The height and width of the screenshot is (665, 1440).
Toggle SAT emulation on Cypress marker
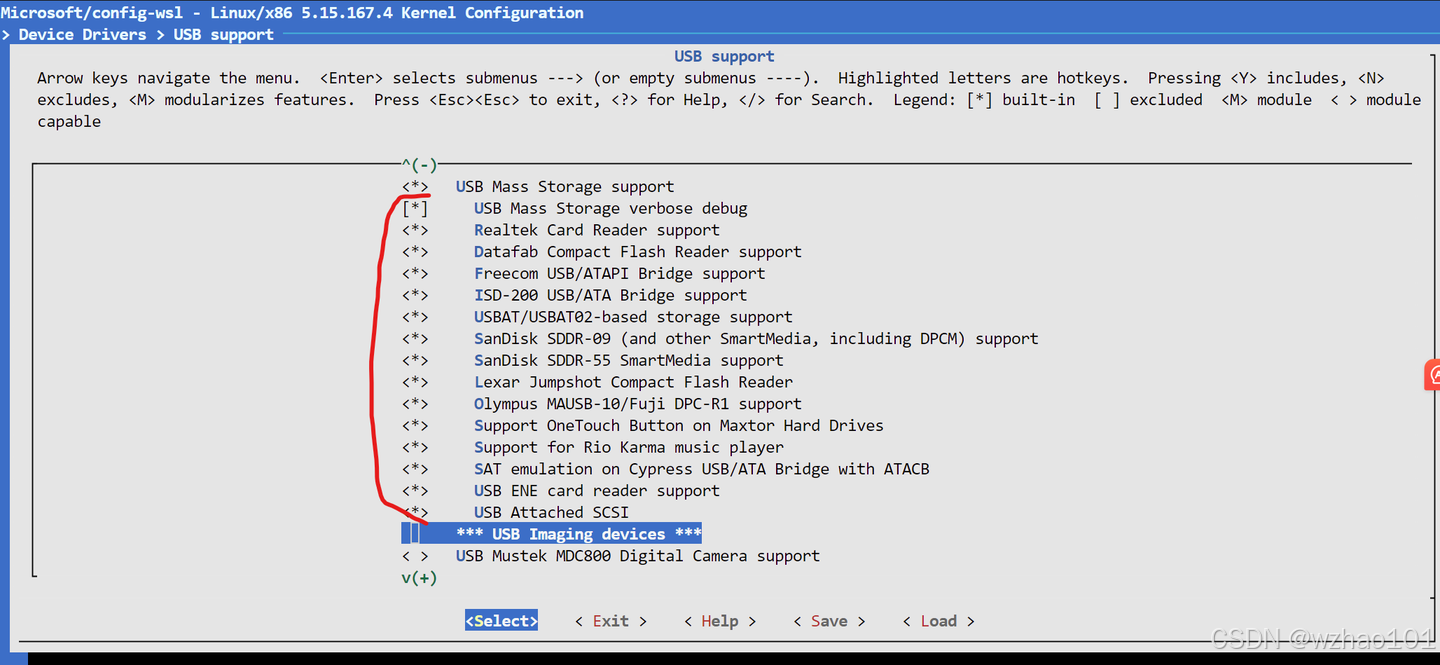(416, 469)
